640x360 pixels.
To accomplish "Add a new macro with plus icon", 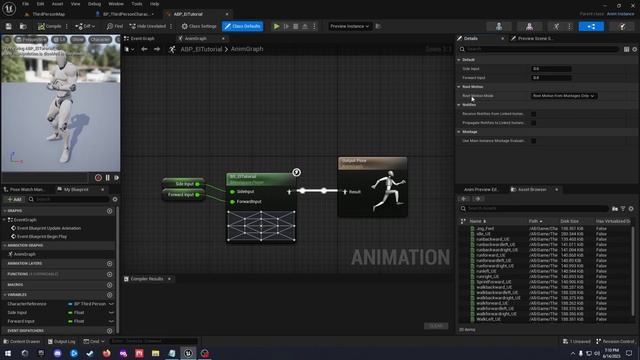I will [x=109, y=285].
